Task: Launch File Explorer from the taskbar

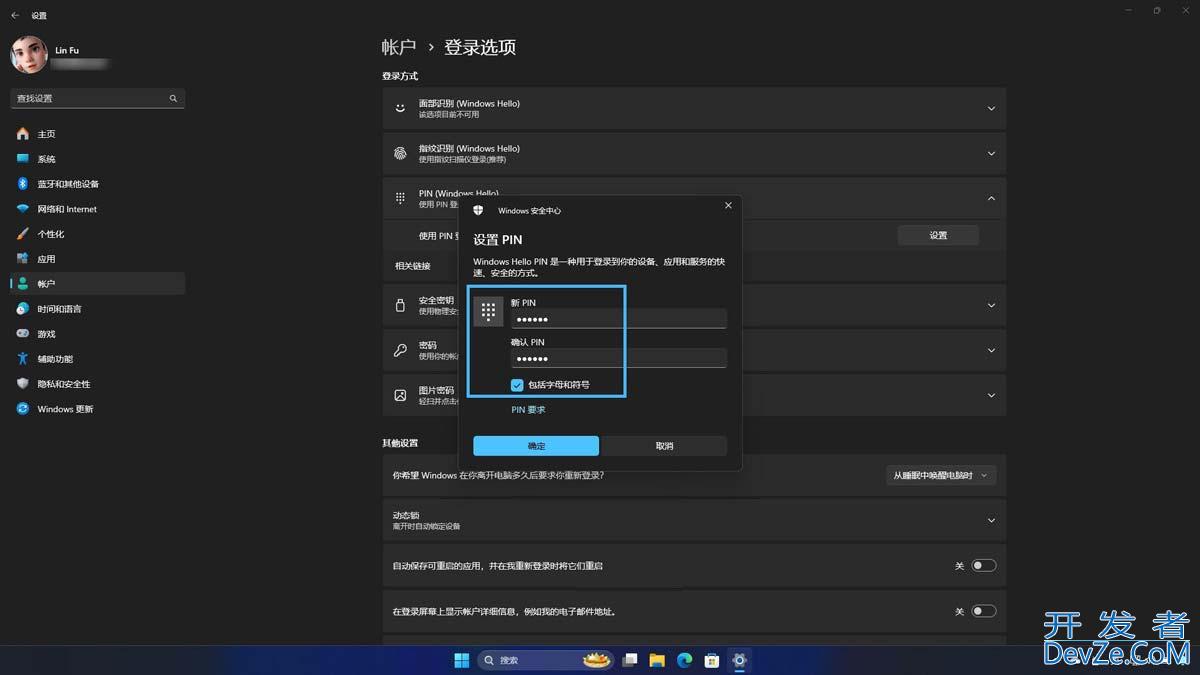Action: (657, 660)
